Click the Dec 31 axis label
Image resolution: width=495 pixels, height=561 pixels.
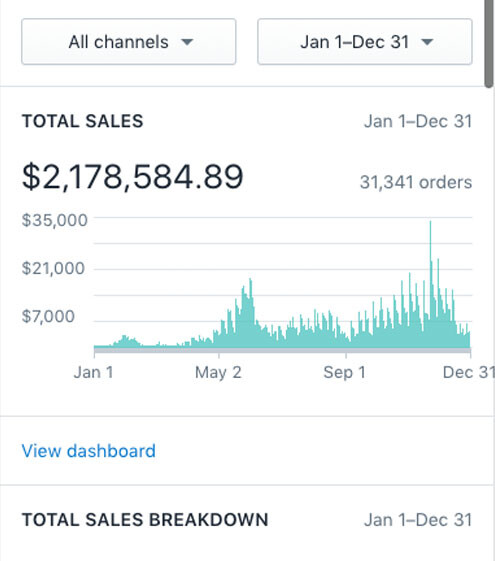coord(469,372)
